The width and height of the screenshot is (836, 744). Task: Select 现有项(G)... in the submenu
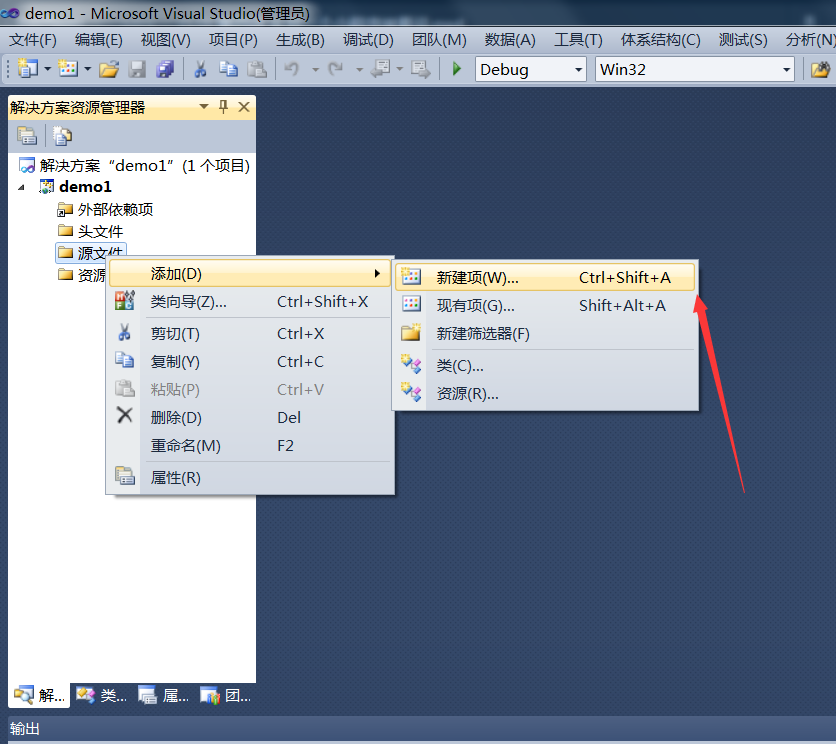545,306
